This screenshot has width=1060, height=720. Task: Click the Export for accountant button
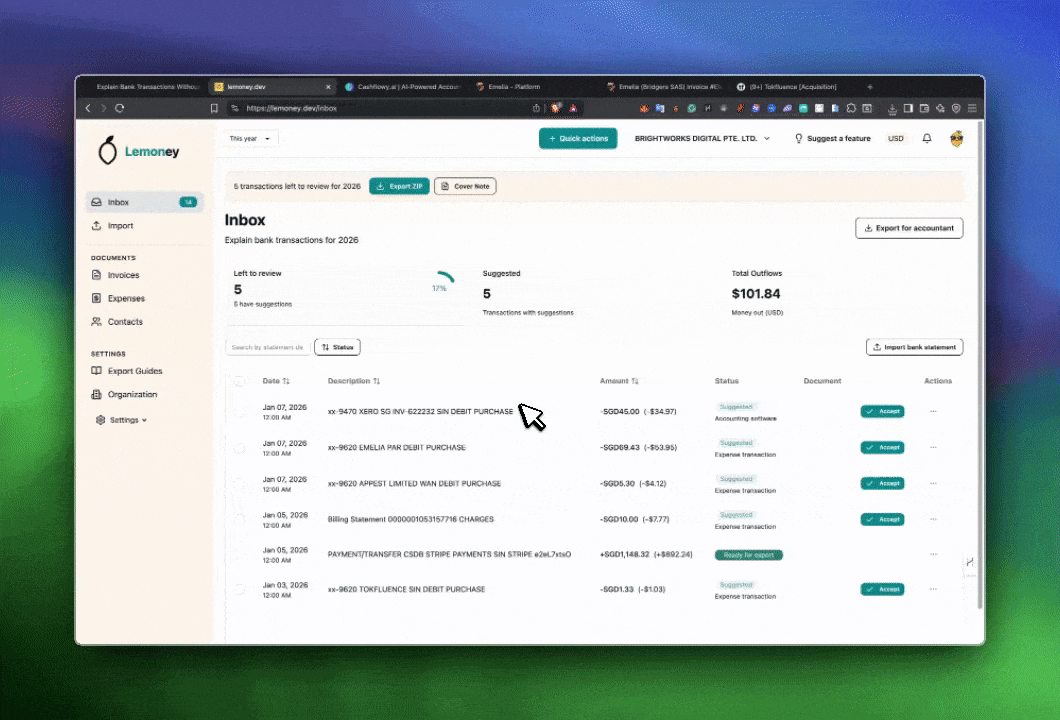(909, 228)
